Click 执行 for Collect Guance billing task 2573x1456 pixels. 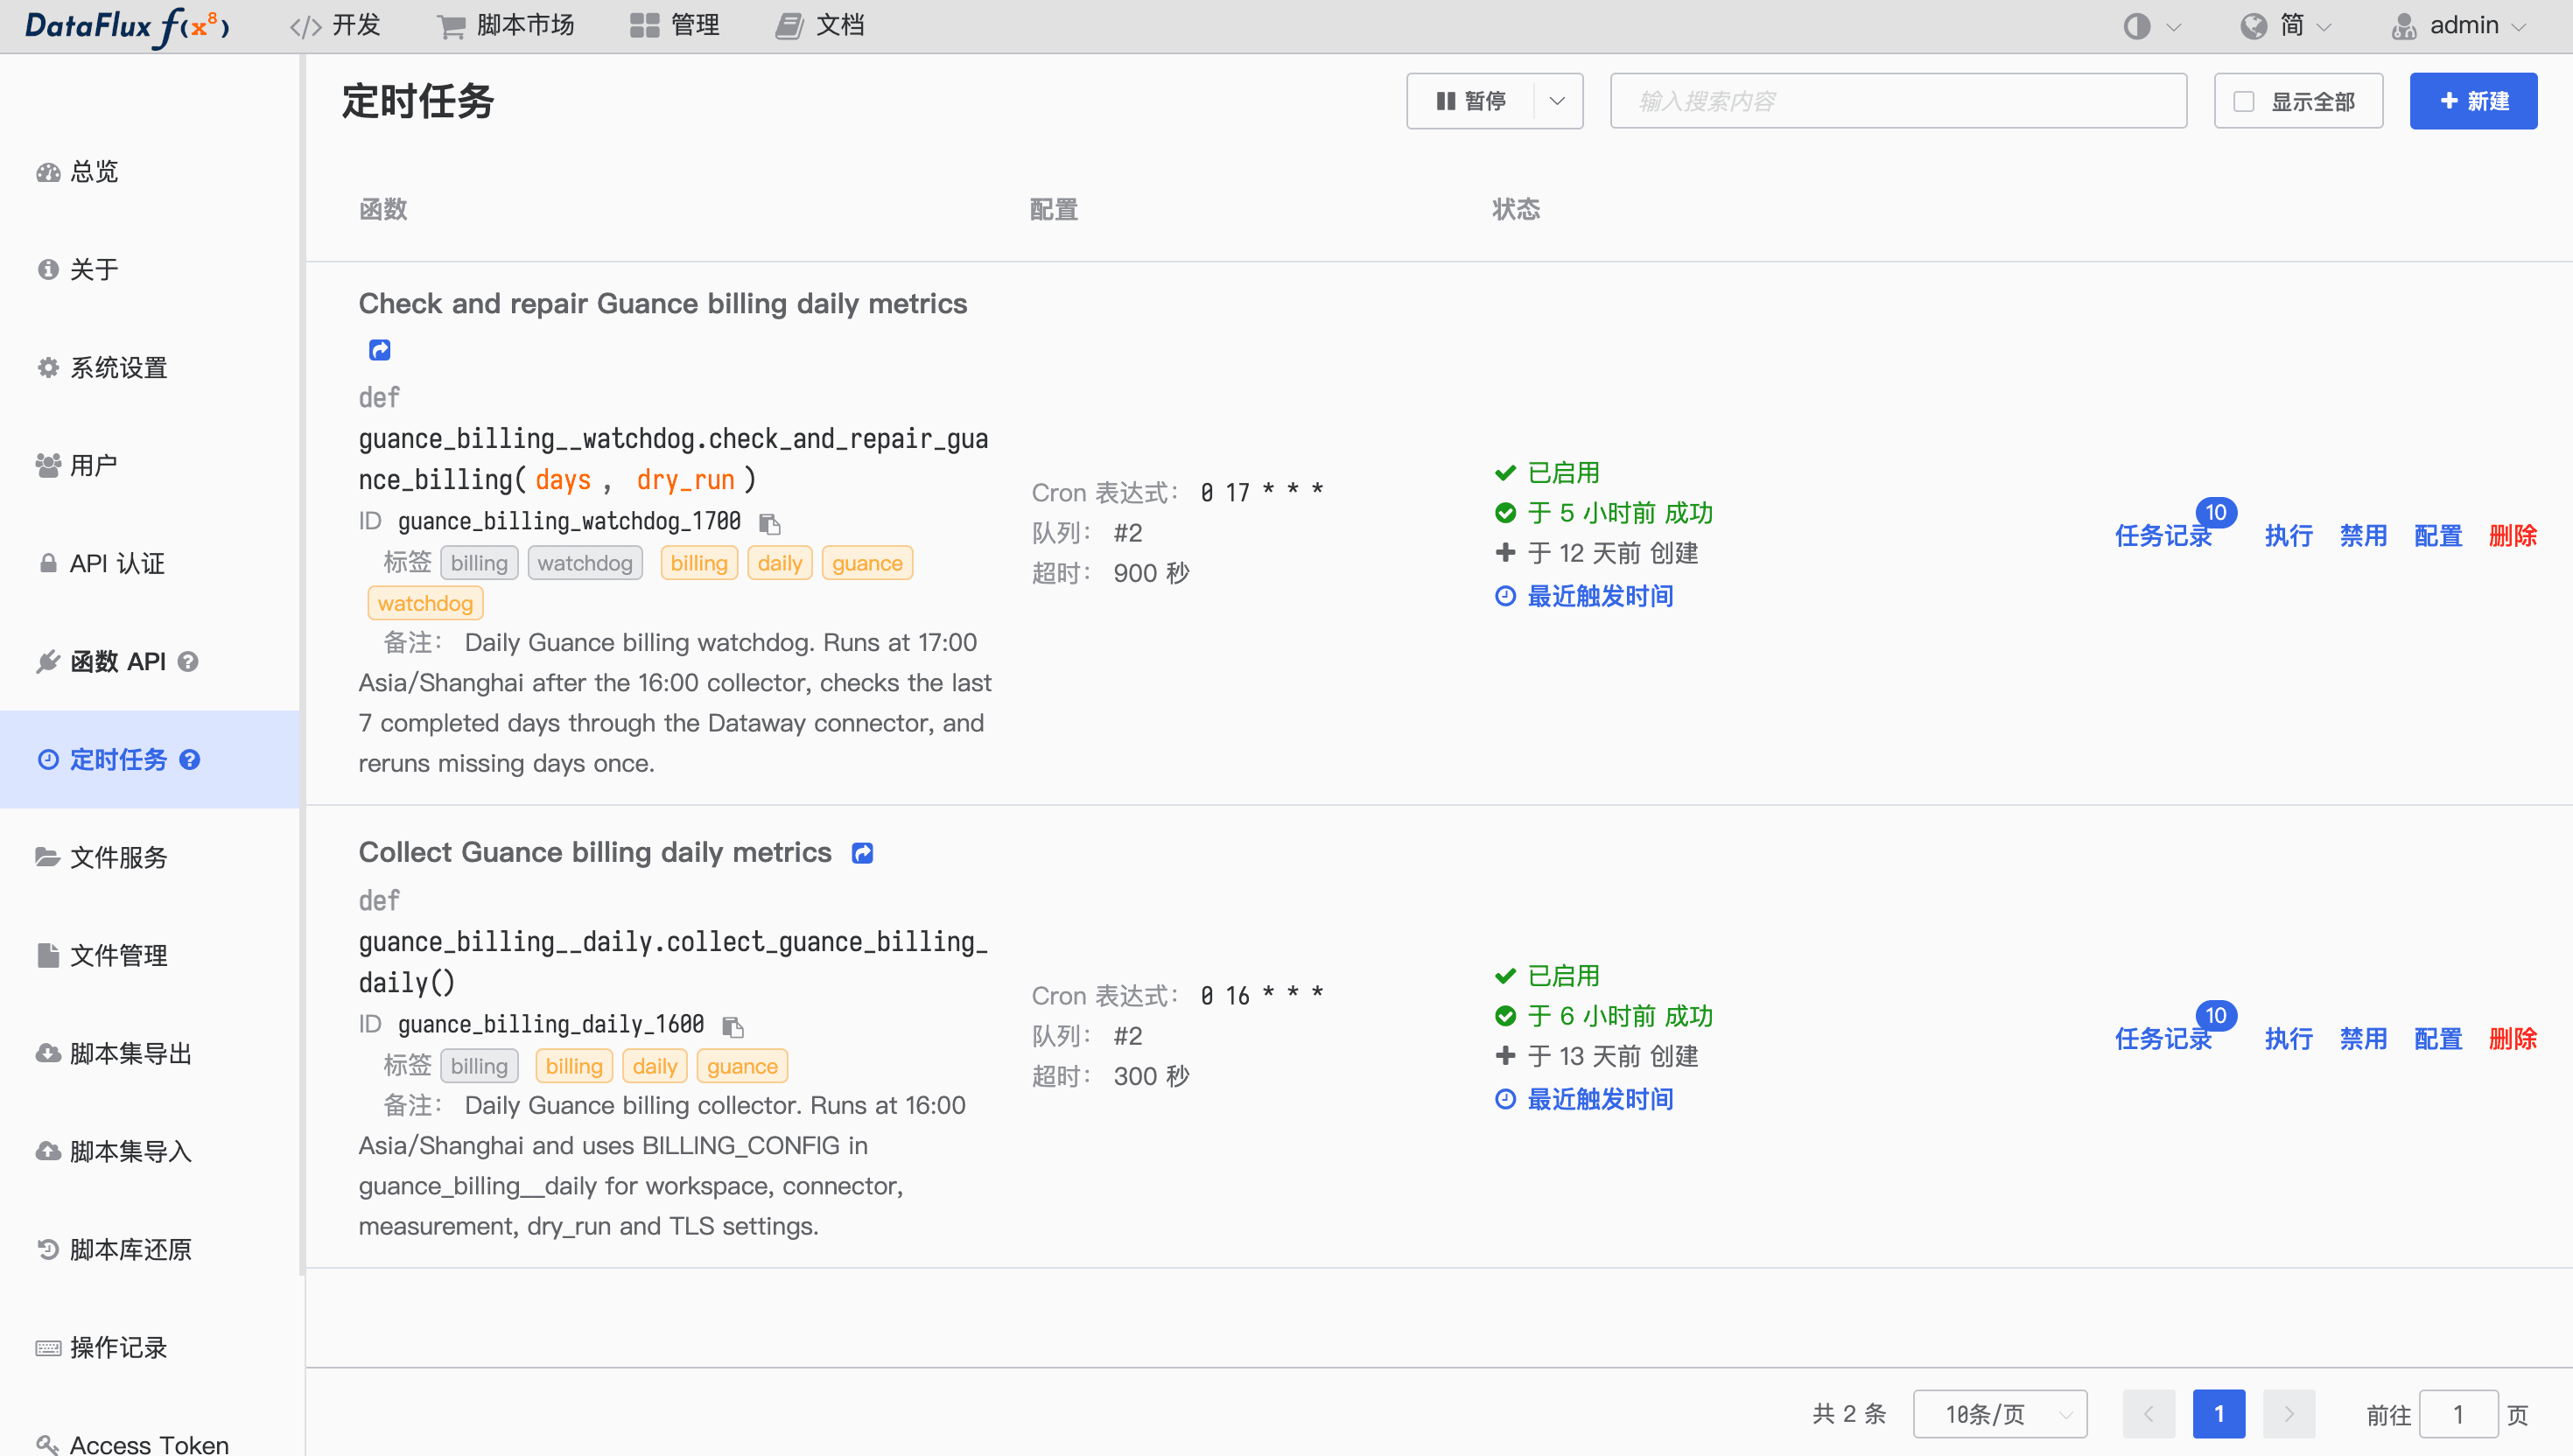(2289, 1039)
